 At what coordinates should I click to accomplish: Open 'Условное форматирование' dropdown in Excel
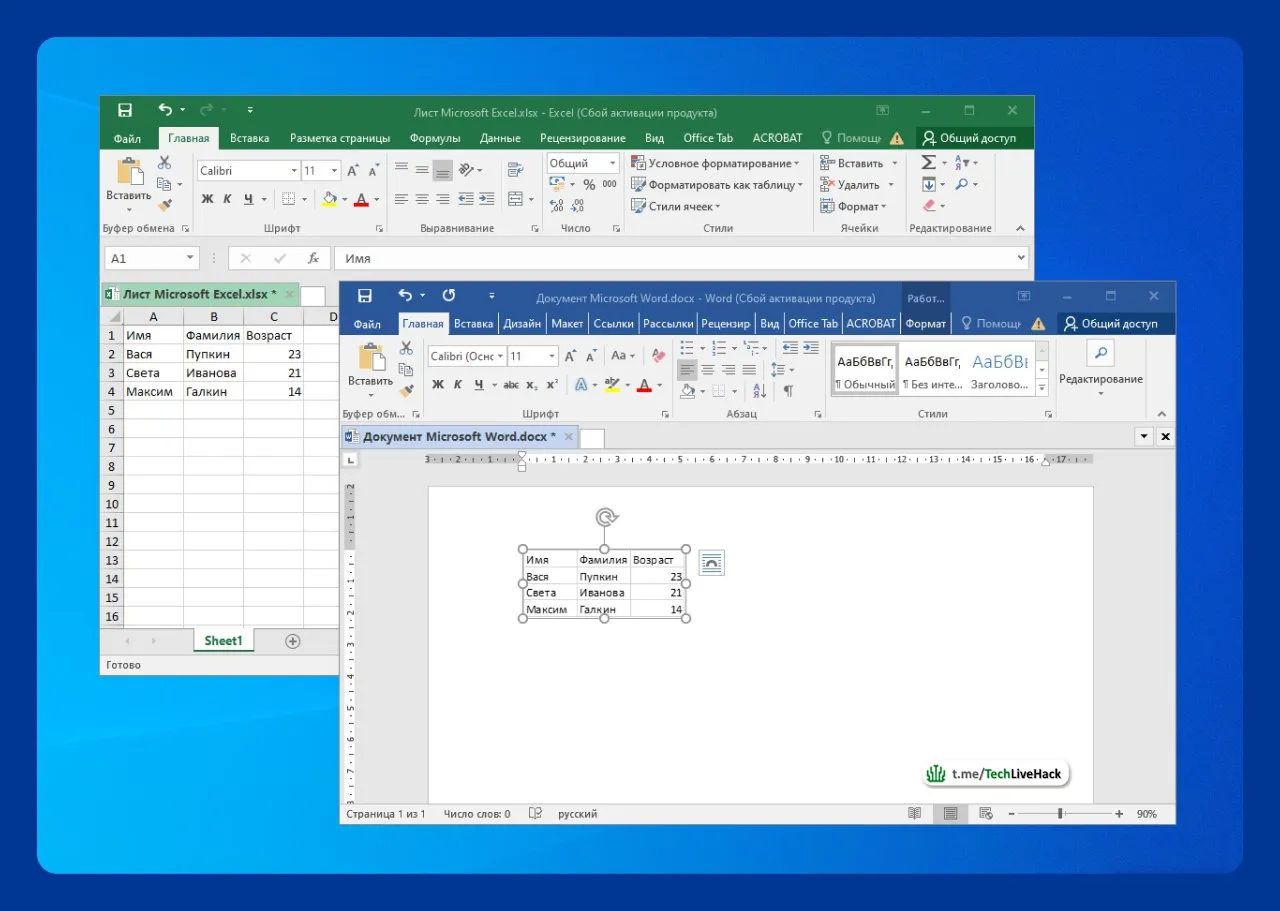[x=715, y=163]
